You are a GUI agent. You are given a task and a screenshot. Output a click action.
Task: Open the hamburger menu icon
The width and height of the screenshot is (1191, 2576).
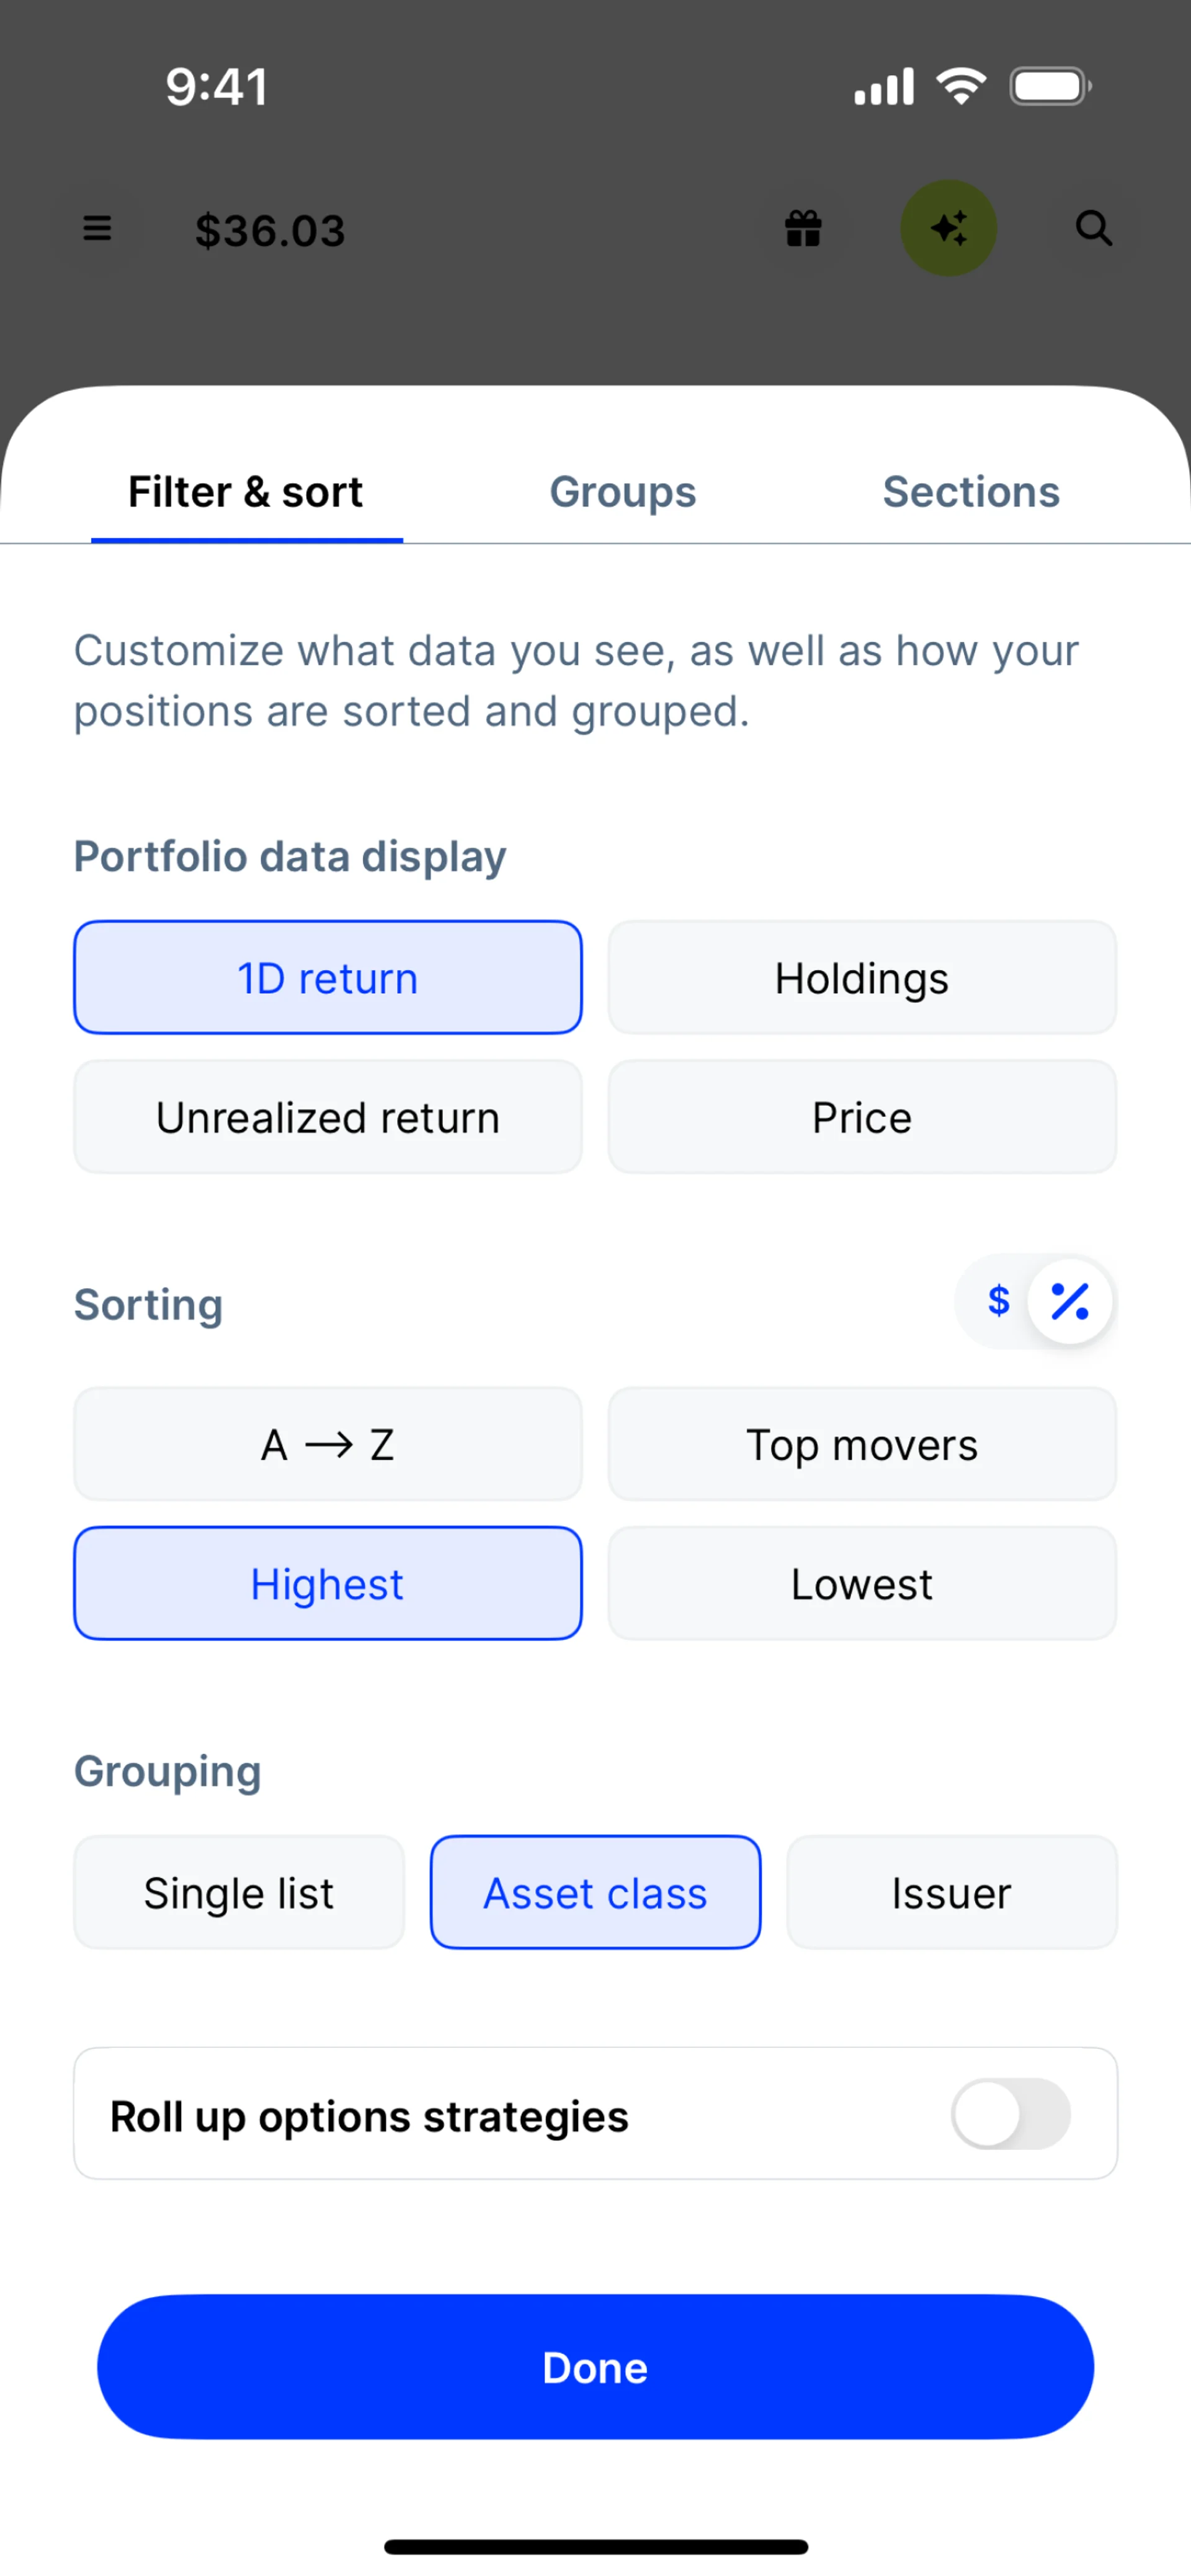pos(97,229)
